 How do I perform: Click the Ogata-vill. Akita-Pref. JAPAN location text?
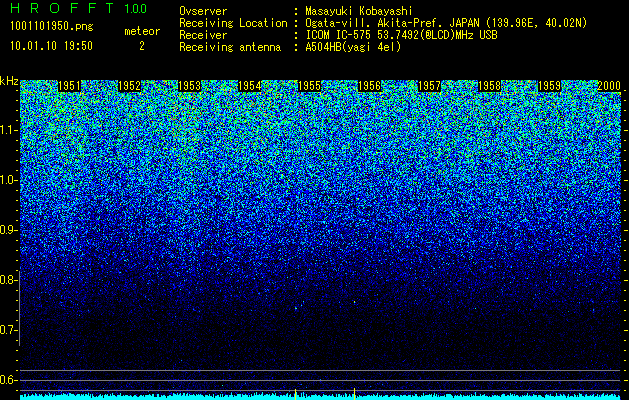(446, 23)
